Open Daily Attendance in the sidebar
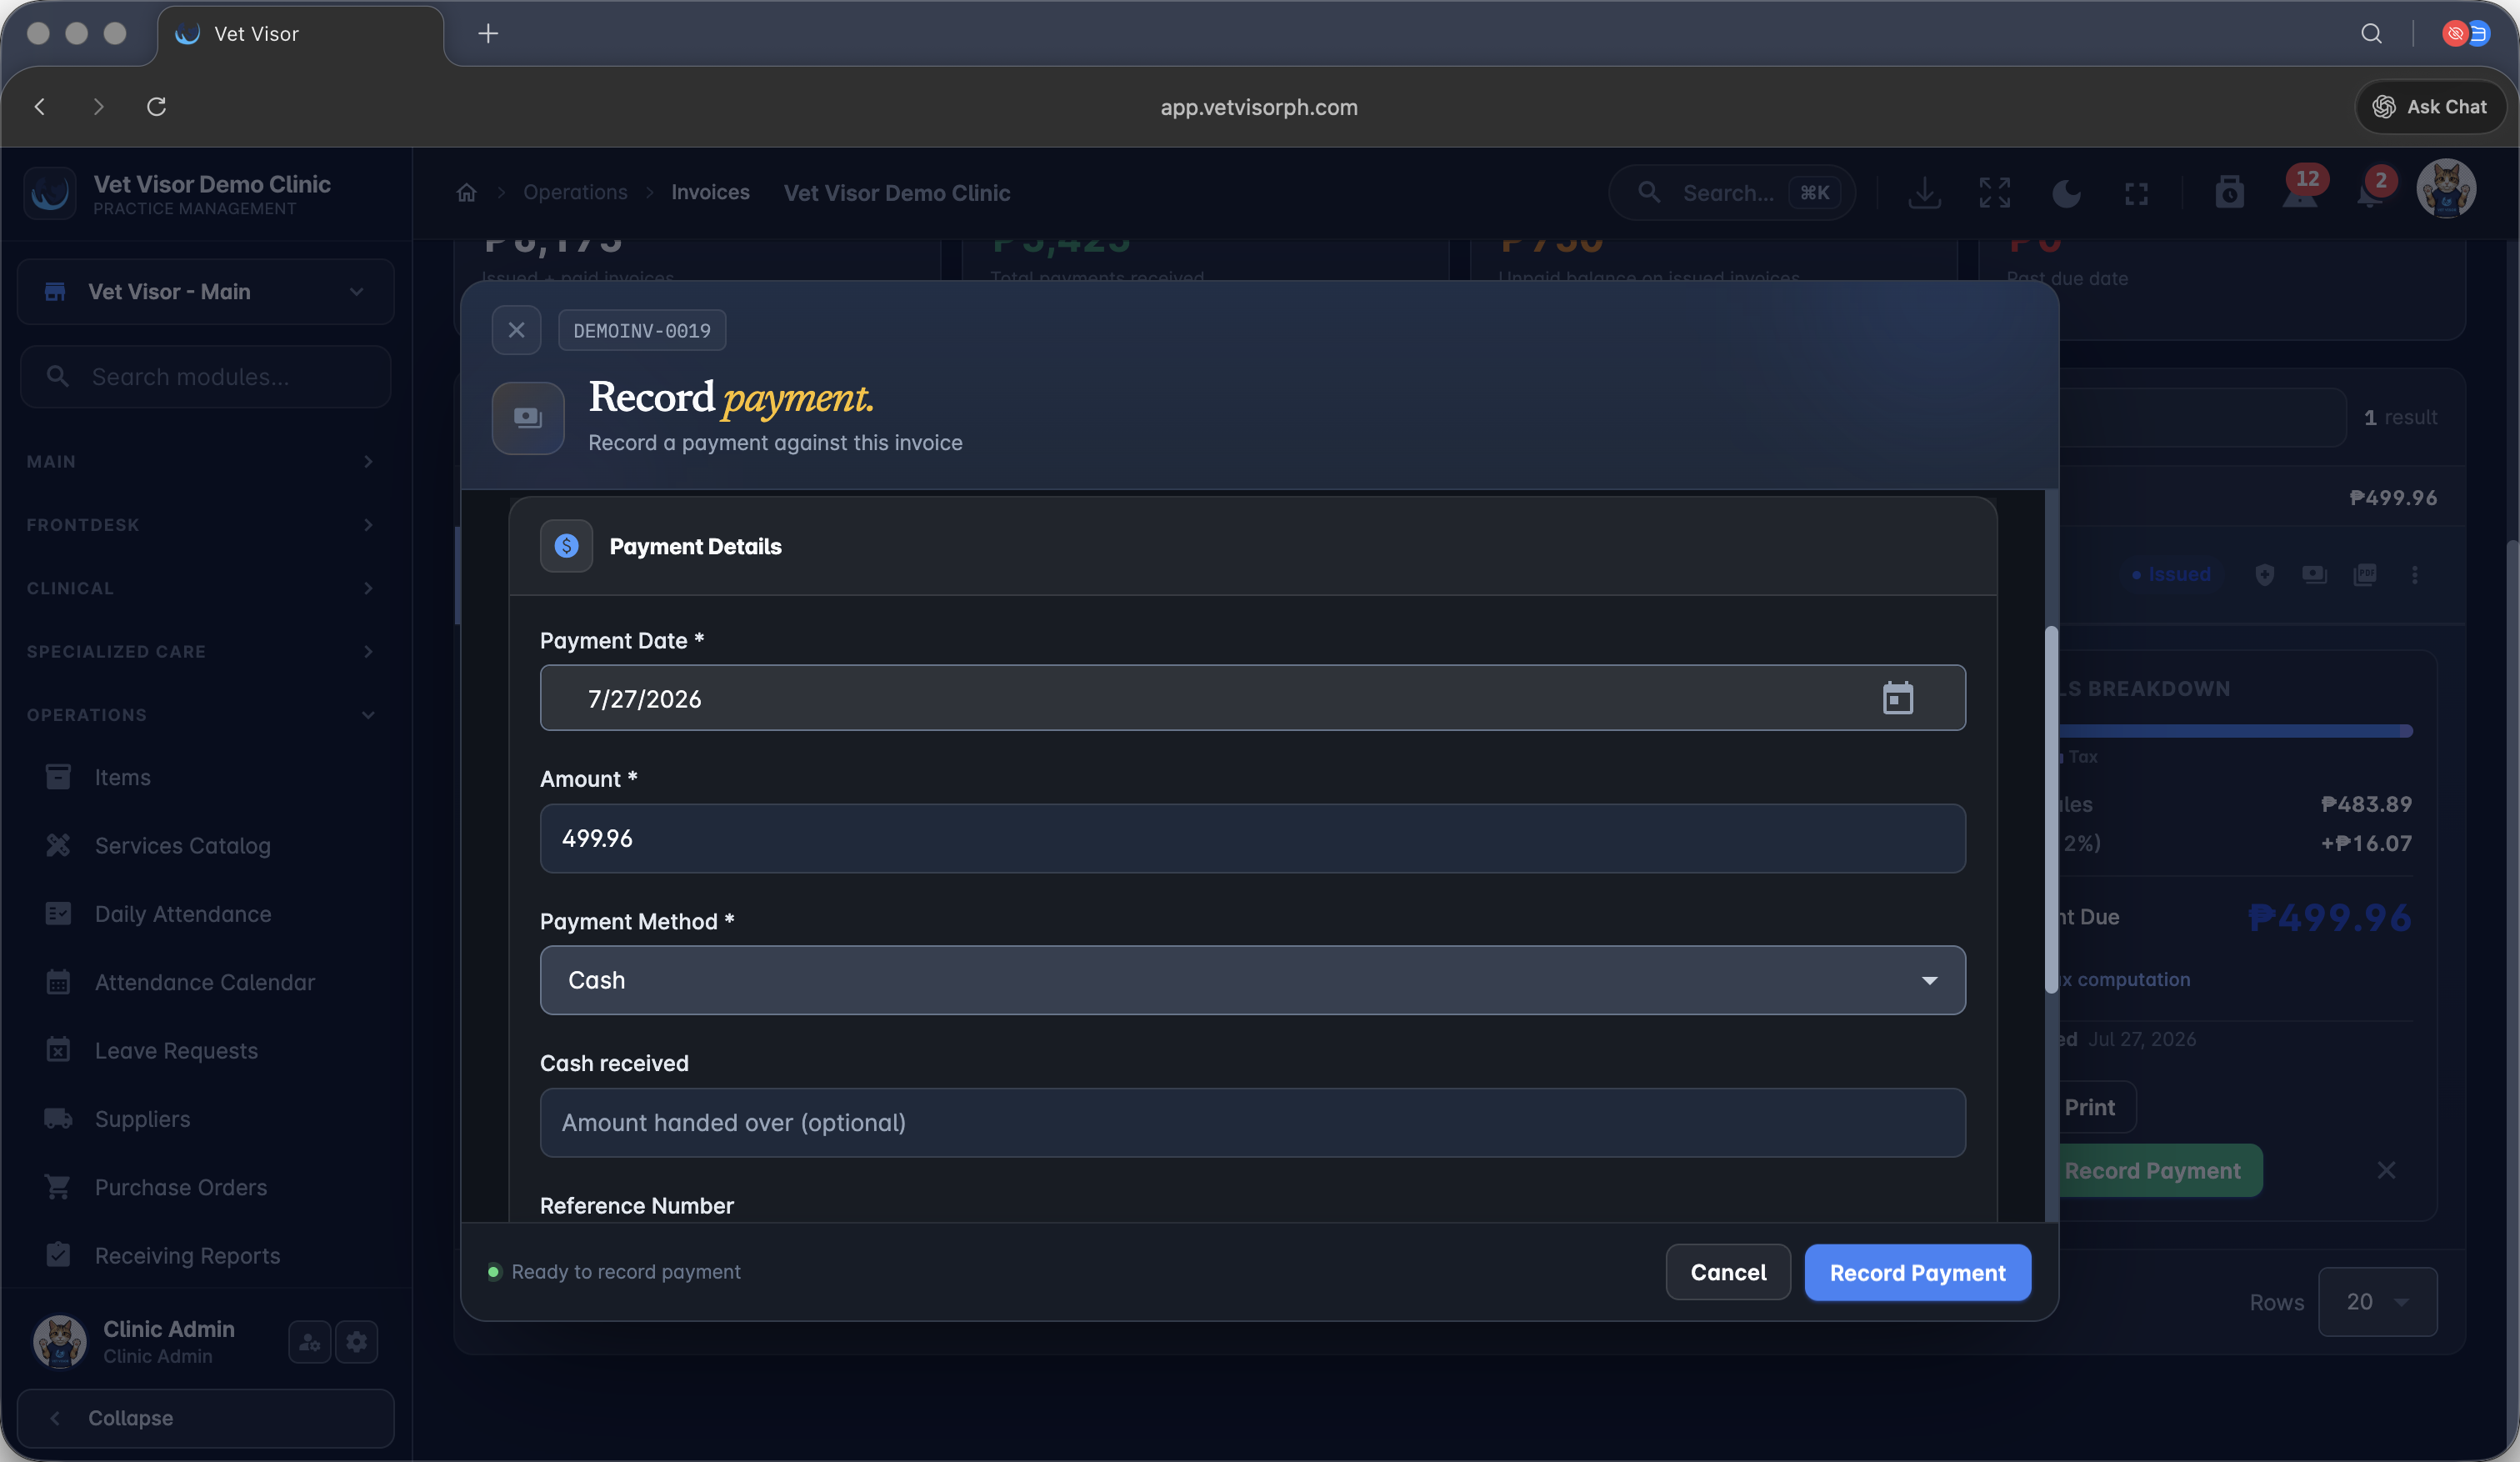 click(206, 914)
